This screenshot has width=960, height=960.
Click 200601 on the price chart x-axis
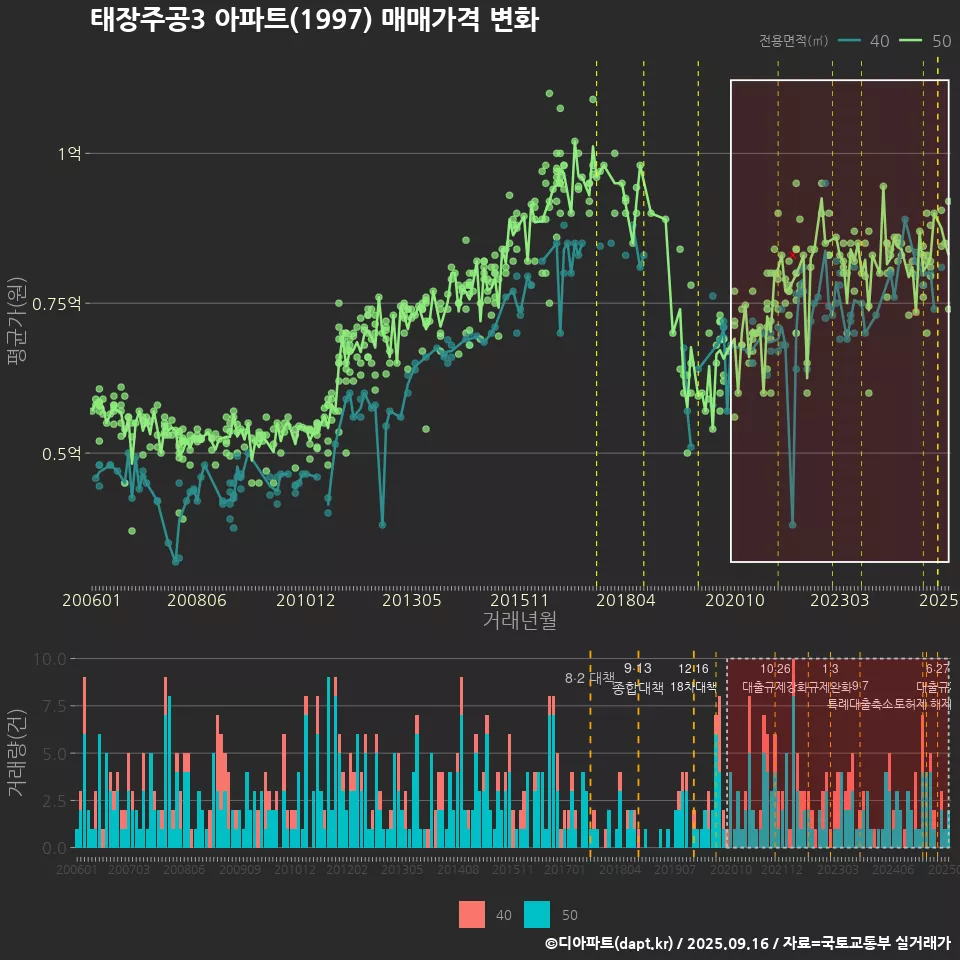[x=91, y=600]
